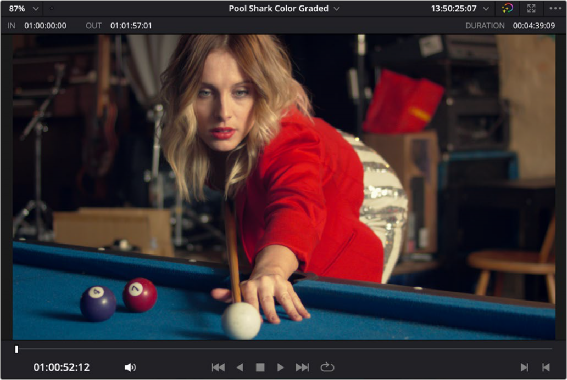This screenshot has height=380, width=567.
Task: Click the 01:00:52:12 current timecode field
Action: click(x=61, y=367)
